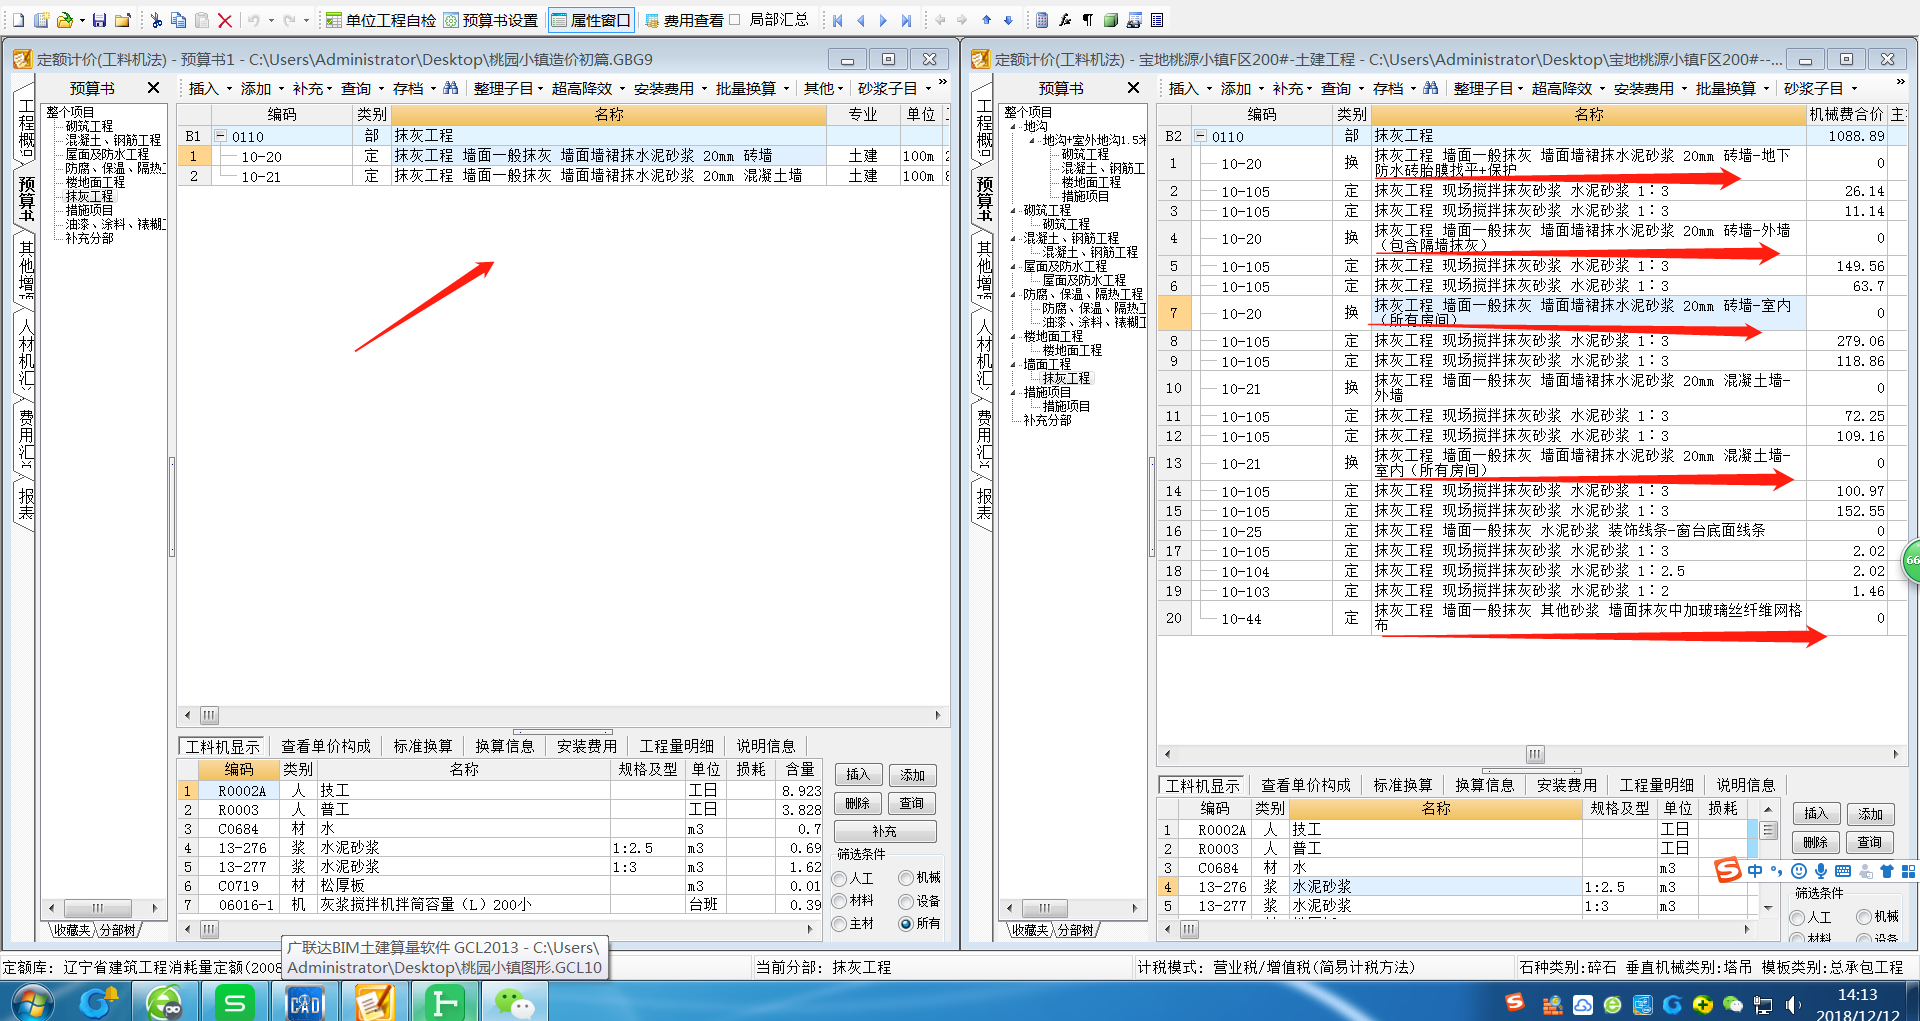This screenshot has height=1021, width=1920.
Task: Click the move up blue arrow icon
Action: tap(986, 20)
